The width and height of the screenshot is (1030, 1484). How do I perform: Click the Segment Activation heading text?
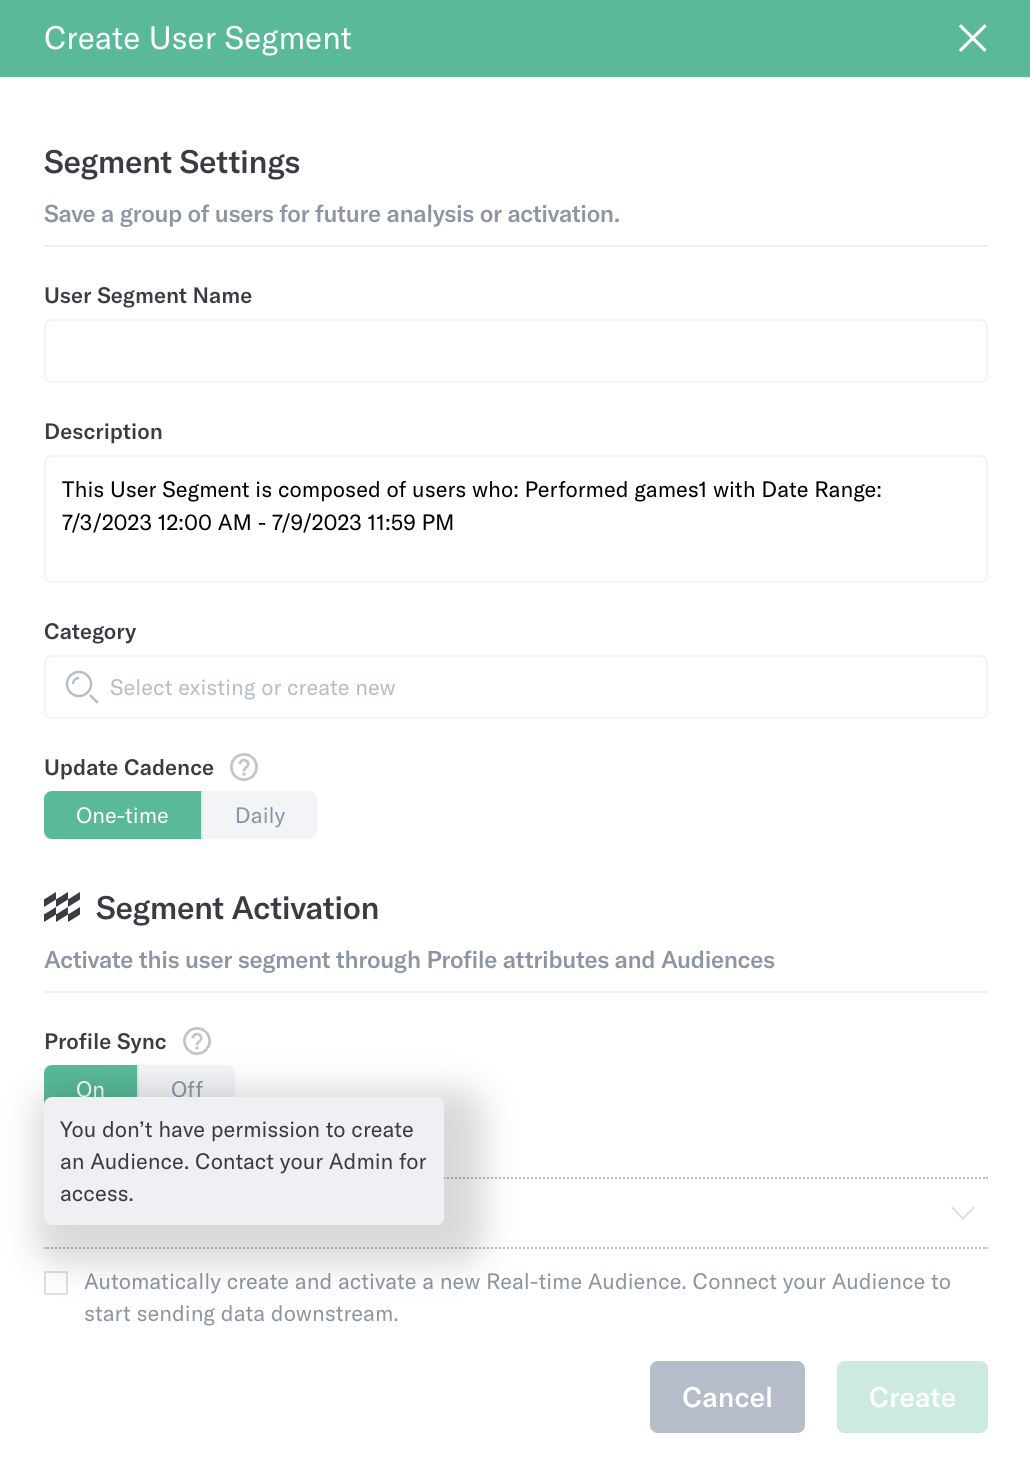(x=237, y=908)
